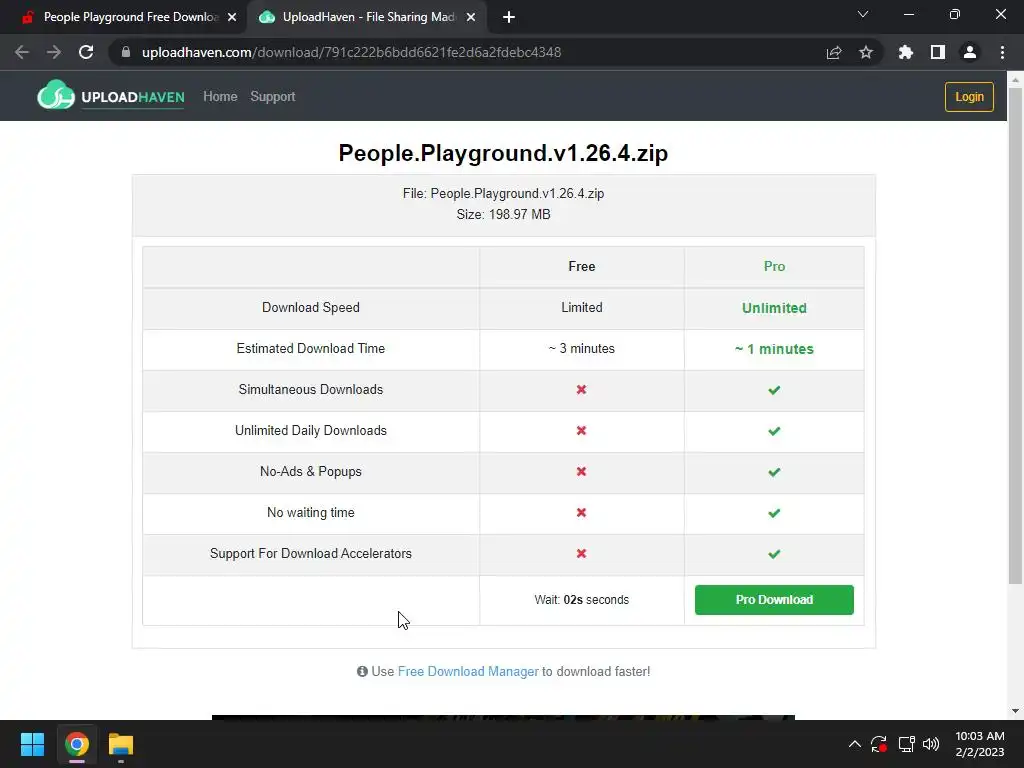The height and width of the screenshot is (768, 1024).
Task: Close the UploadHaven tab
Action: (471, 17)
